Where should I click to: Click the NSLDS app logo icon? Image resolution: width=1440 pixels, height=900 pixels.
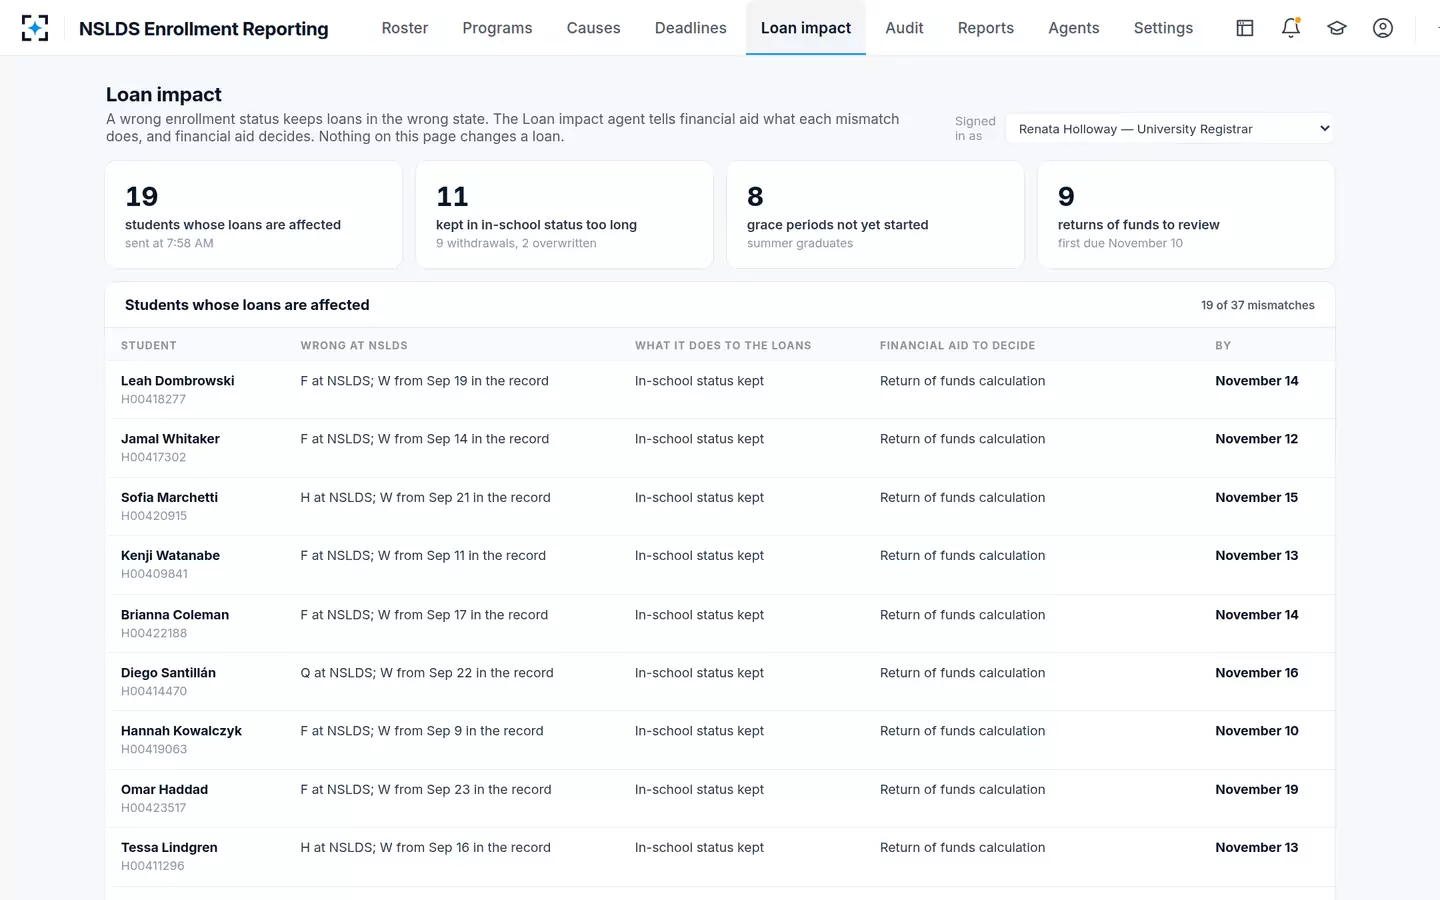[x=35, y=28]
